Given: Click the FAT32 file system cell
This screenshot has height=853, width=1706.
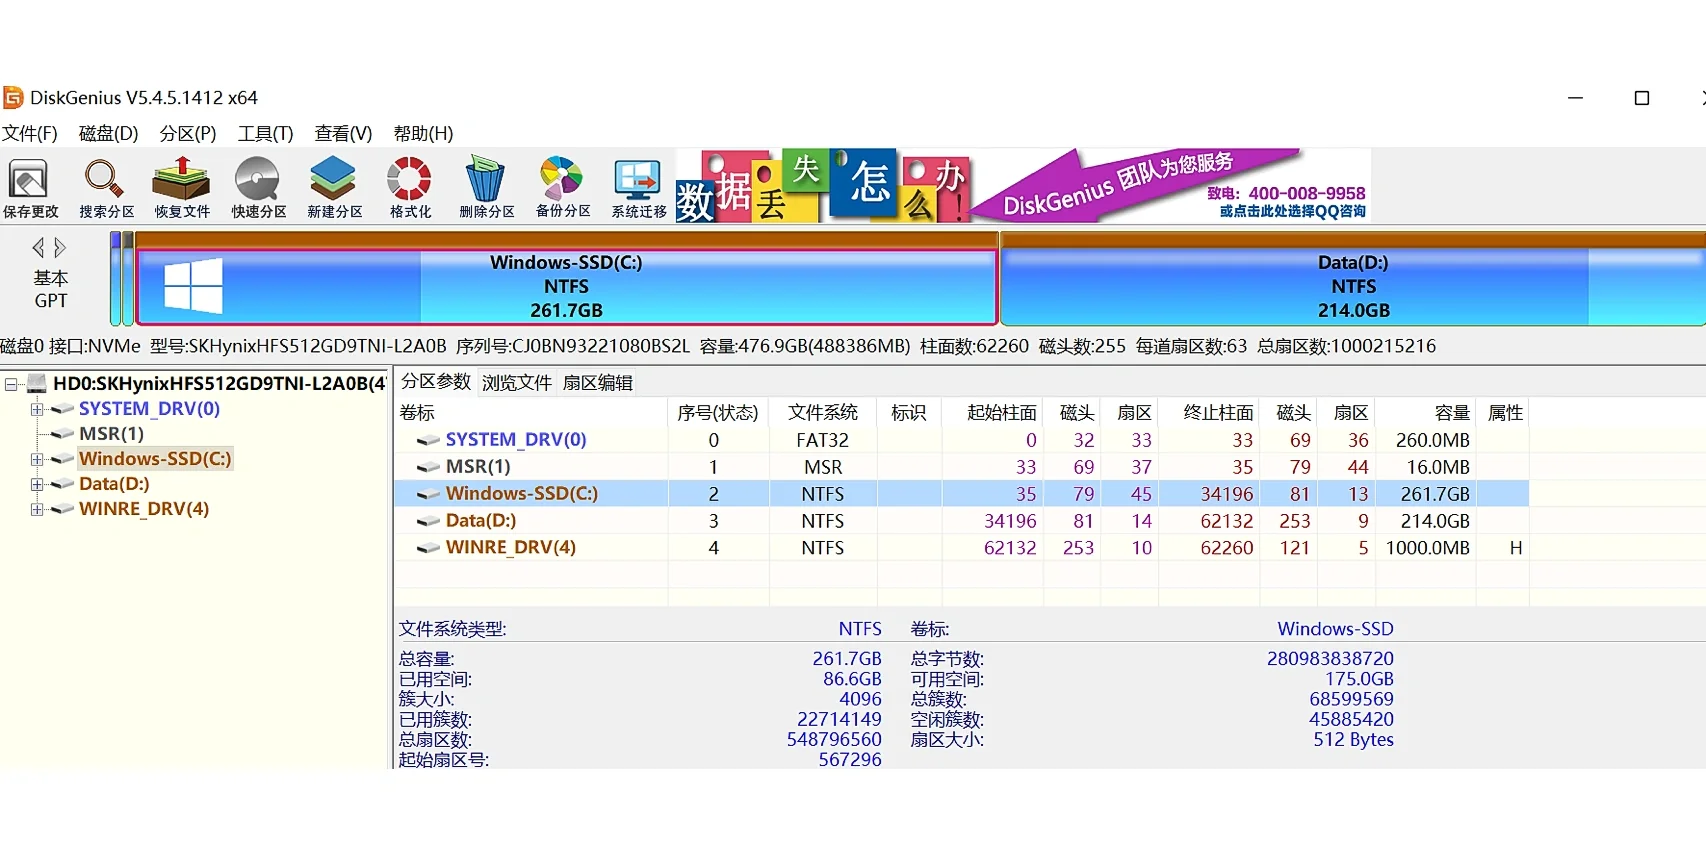Looking at the screenshot, I should [x=822, y=440].
